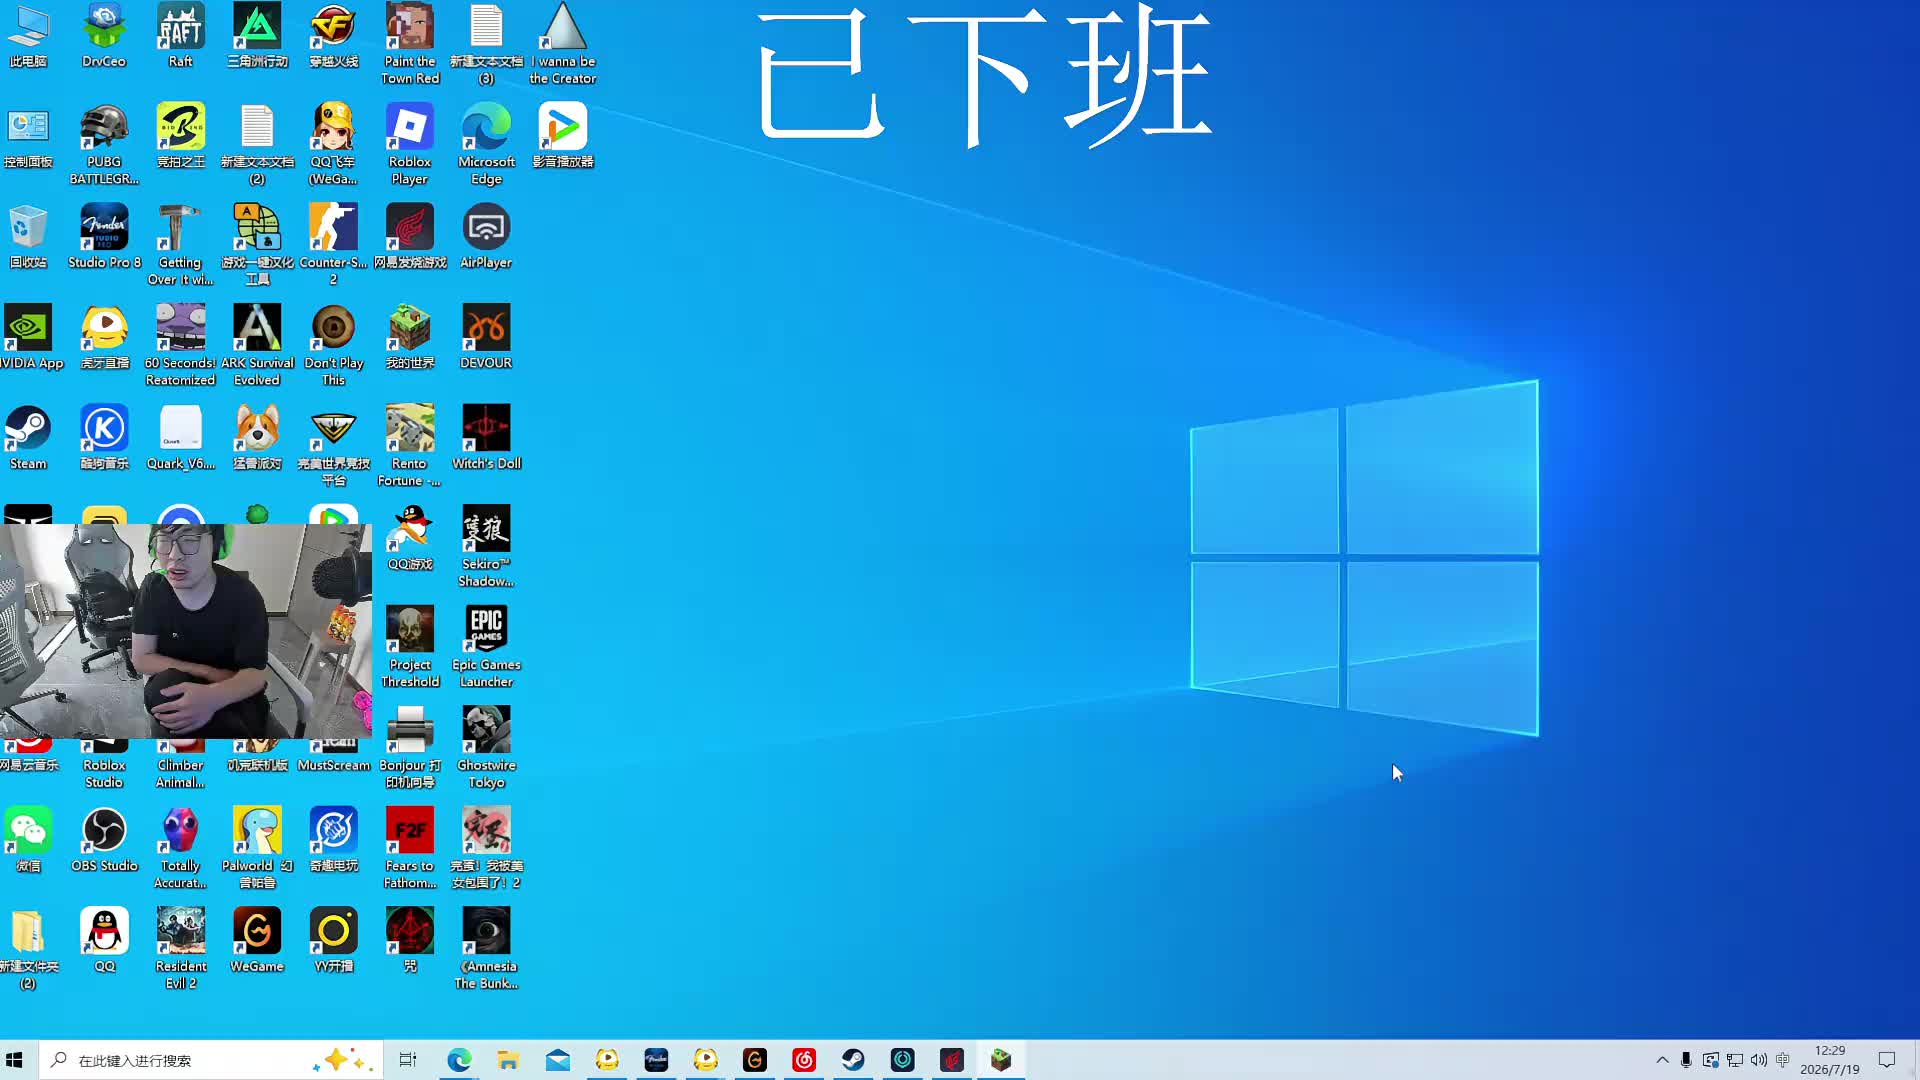Screen dimensions: 1920x1080
Task: Select the NVIDIA App icon
Action: tap(28, 337)
